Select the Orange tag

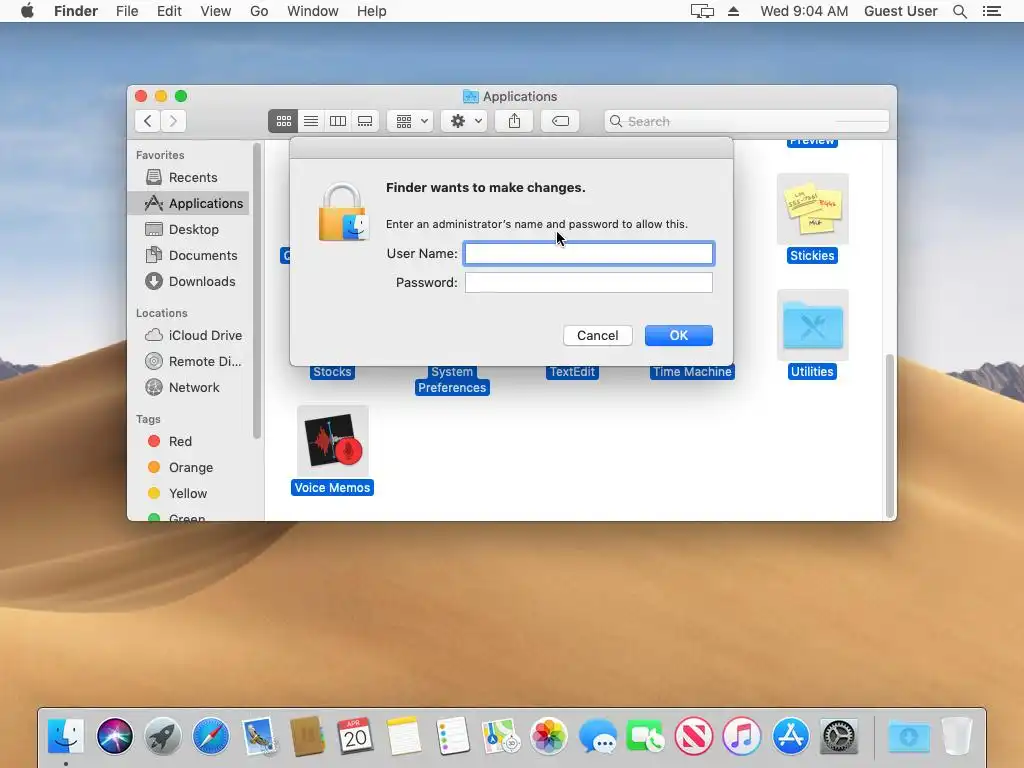(x=188, y=468)
